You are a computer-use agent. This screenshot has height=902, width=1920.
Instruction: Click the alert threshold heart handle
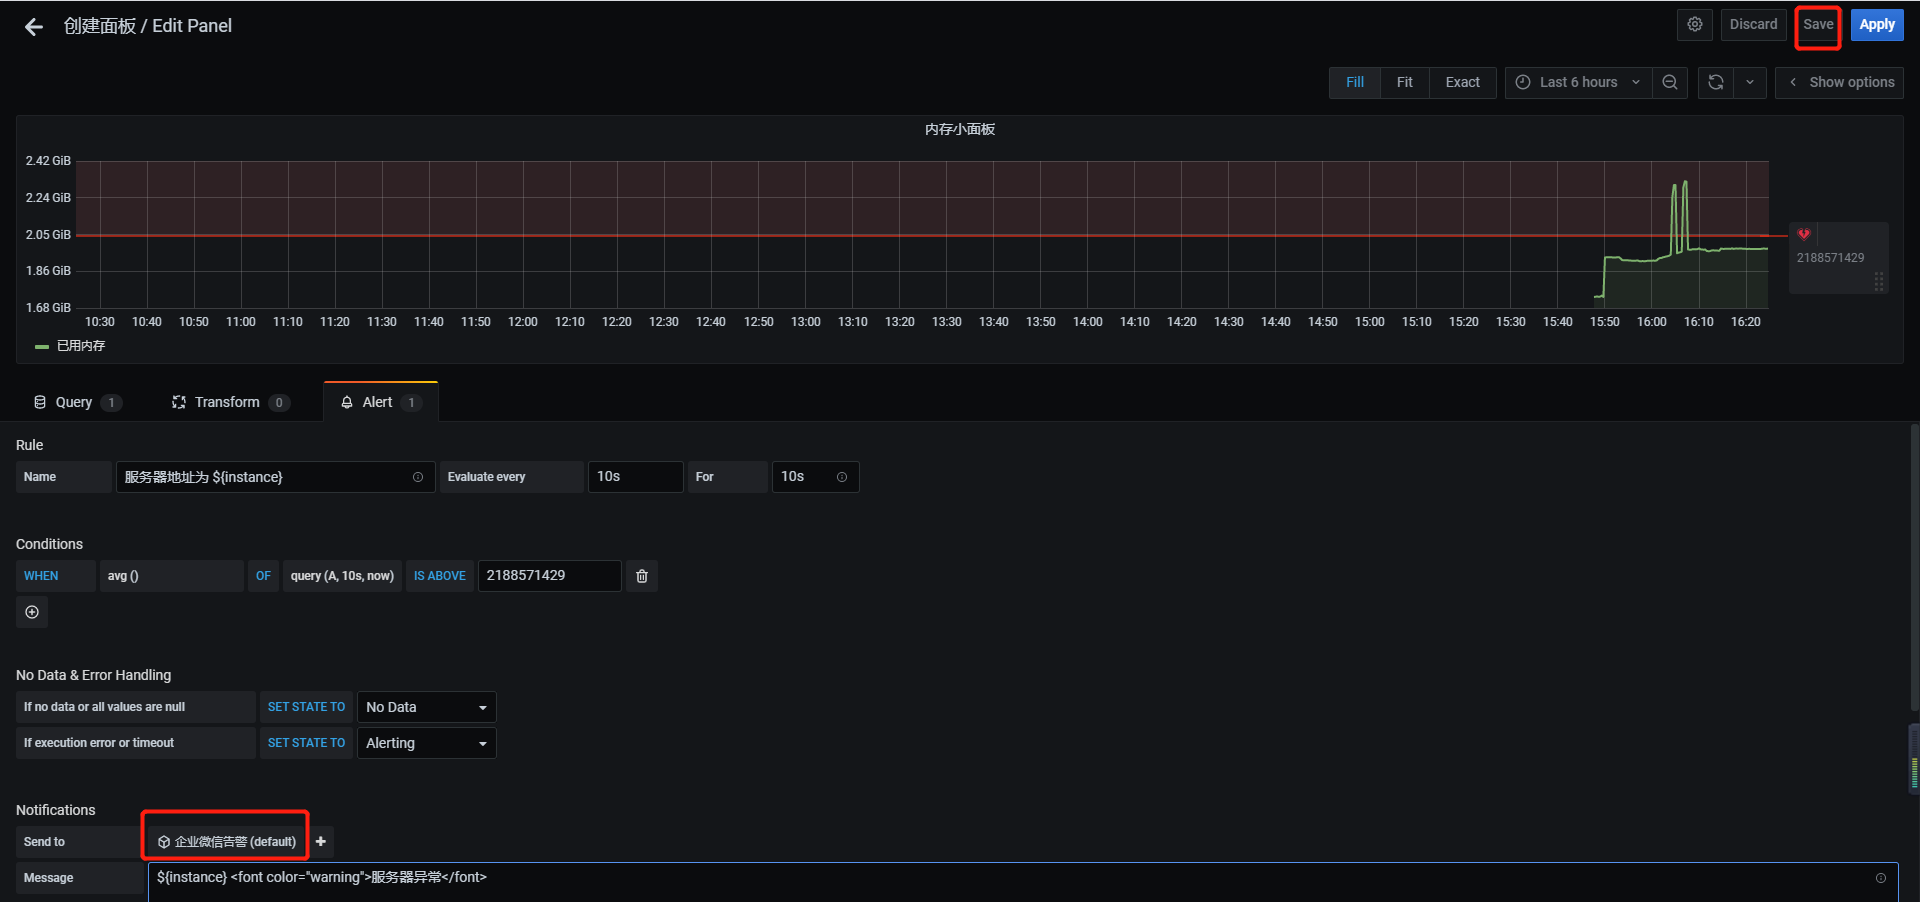1804,235
